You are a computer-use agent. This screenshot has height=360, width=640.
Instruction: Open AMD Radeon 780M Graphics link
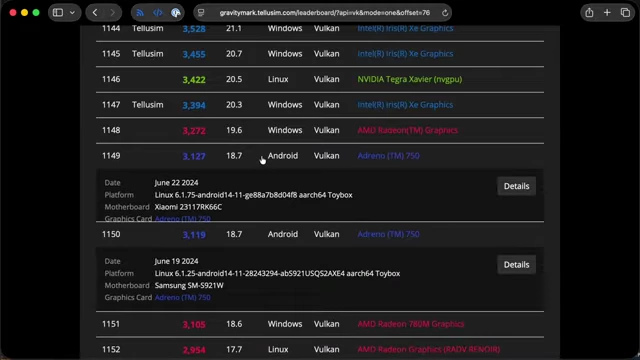[x=411, y=324]
